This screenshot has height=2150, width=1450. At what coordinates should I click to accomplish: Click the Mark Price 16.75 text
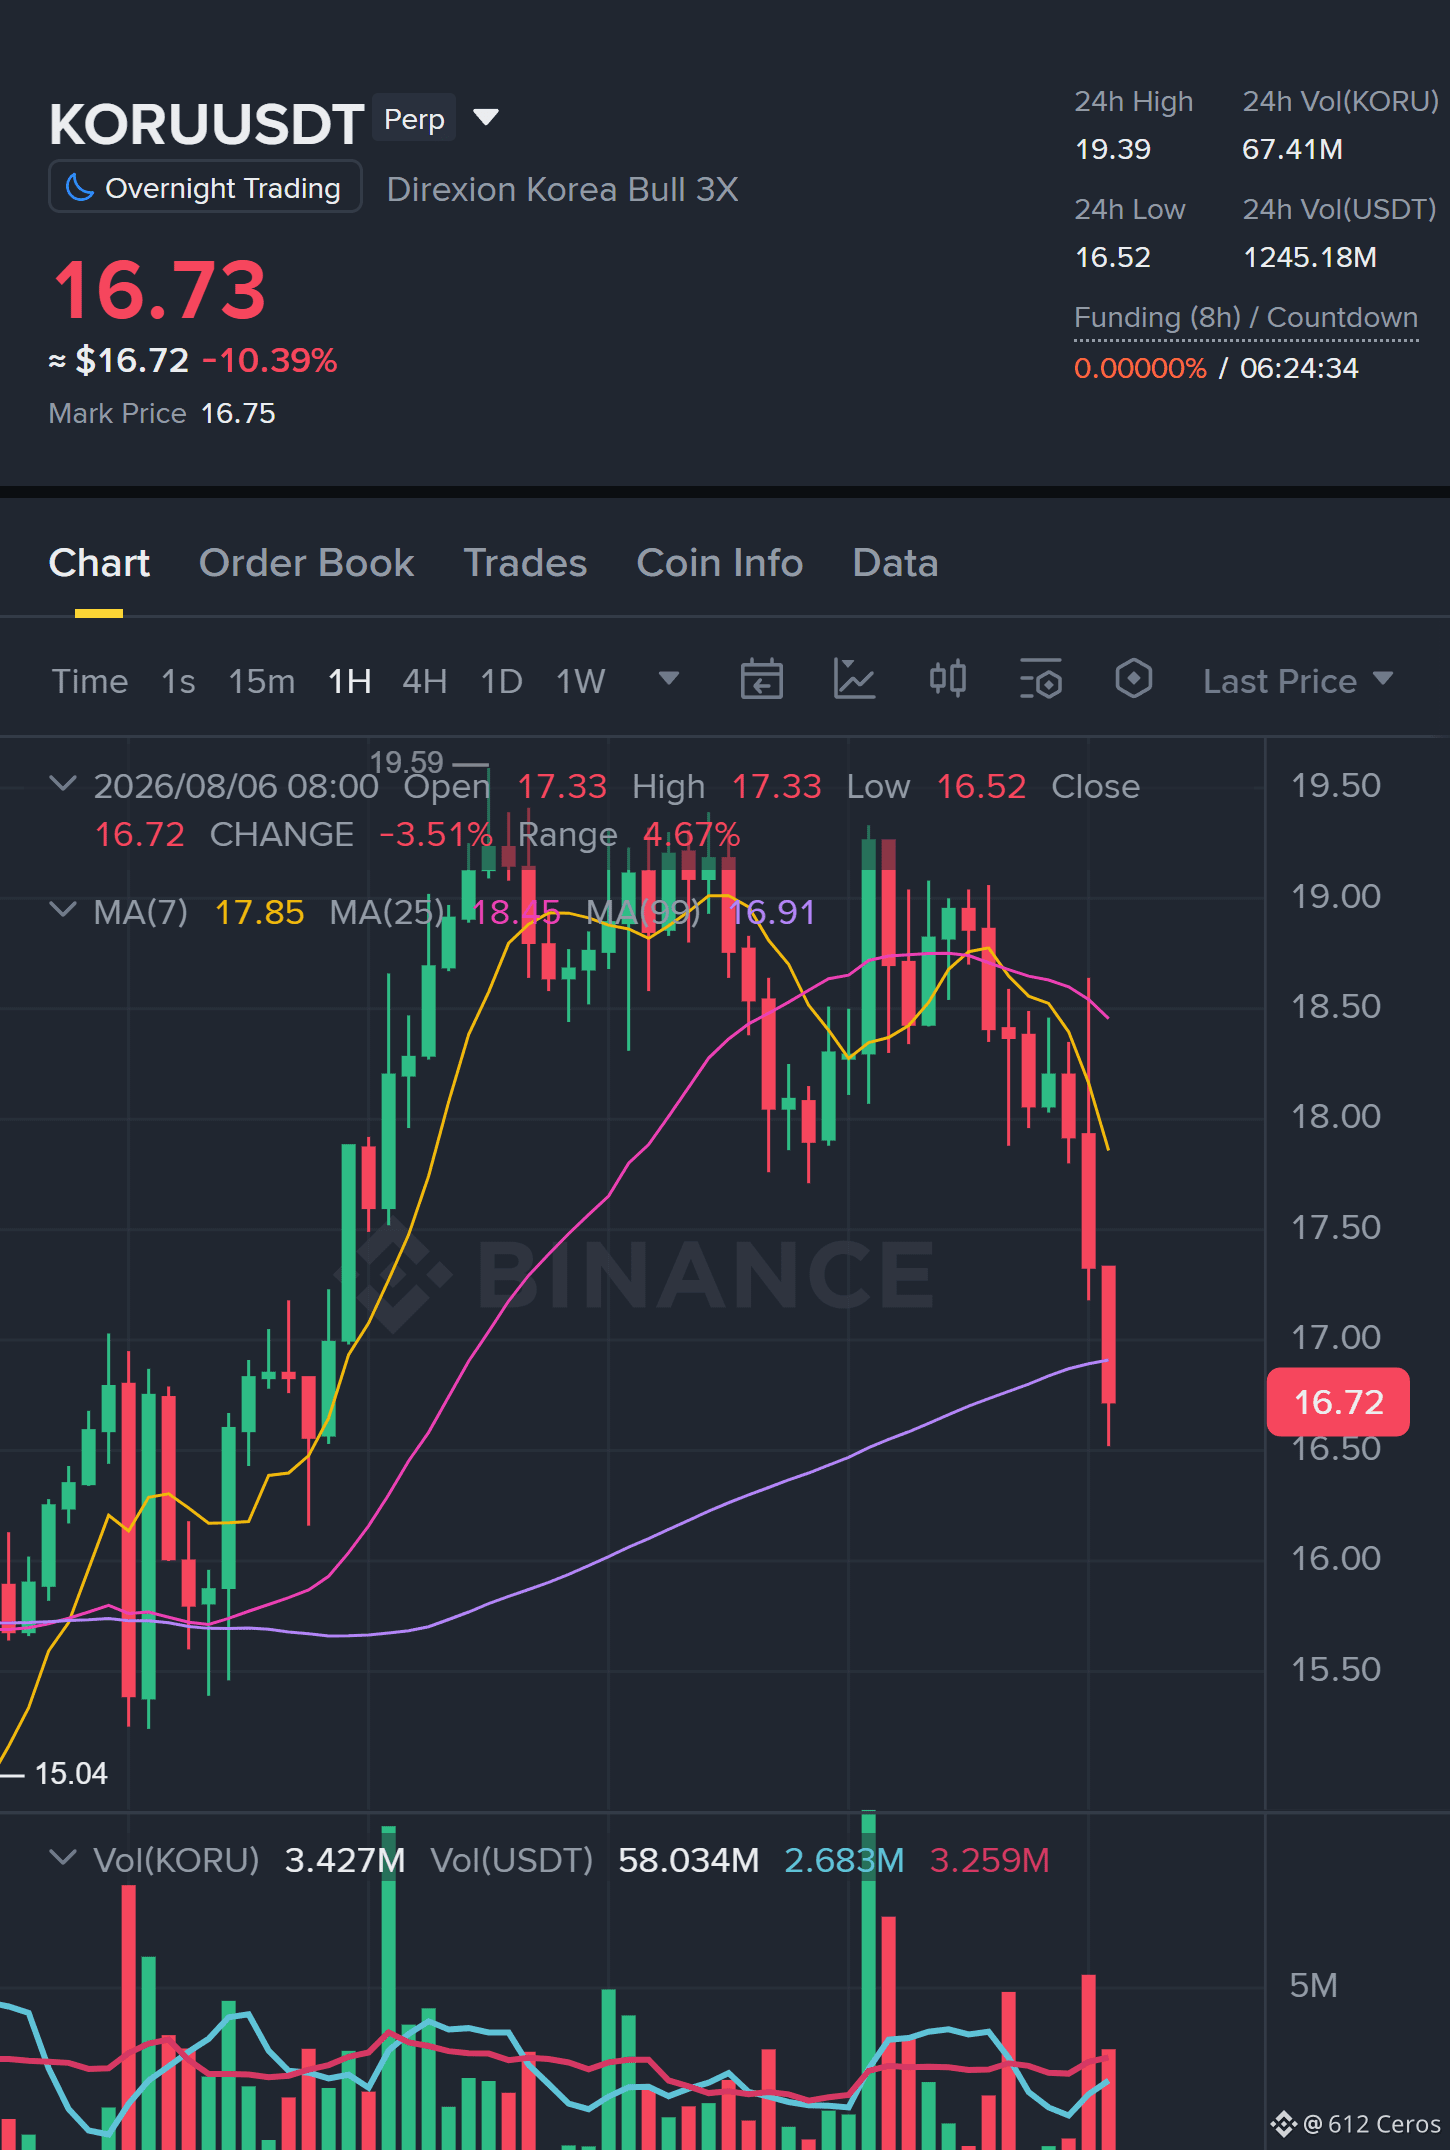pyautogui.click(x=162, y=413)
